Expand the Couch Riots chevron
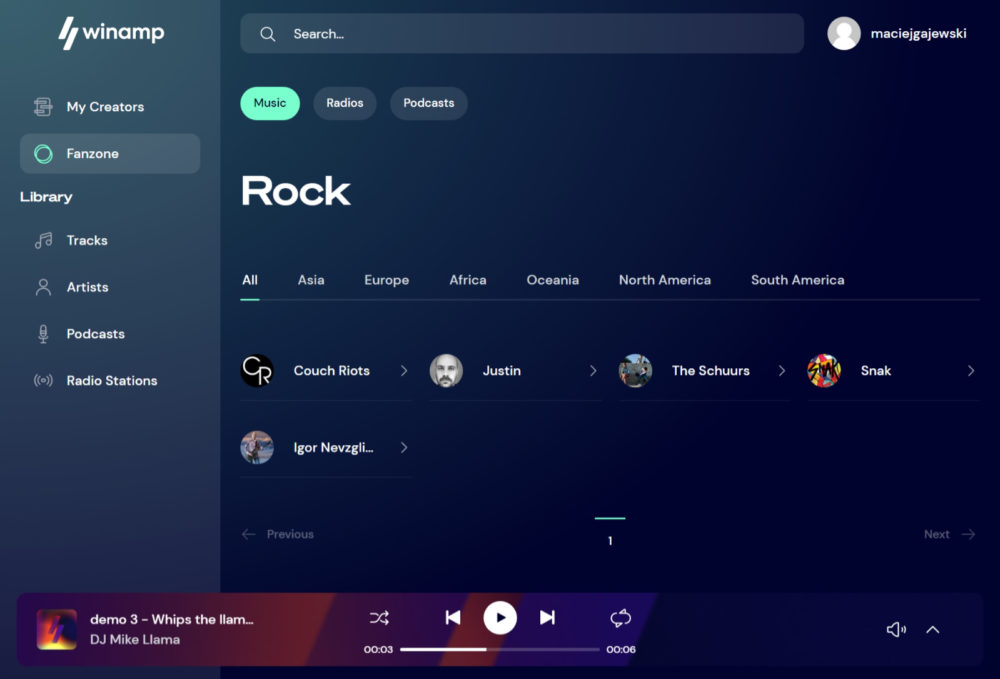Screen dimensions: 1000x679 (404, 370)
